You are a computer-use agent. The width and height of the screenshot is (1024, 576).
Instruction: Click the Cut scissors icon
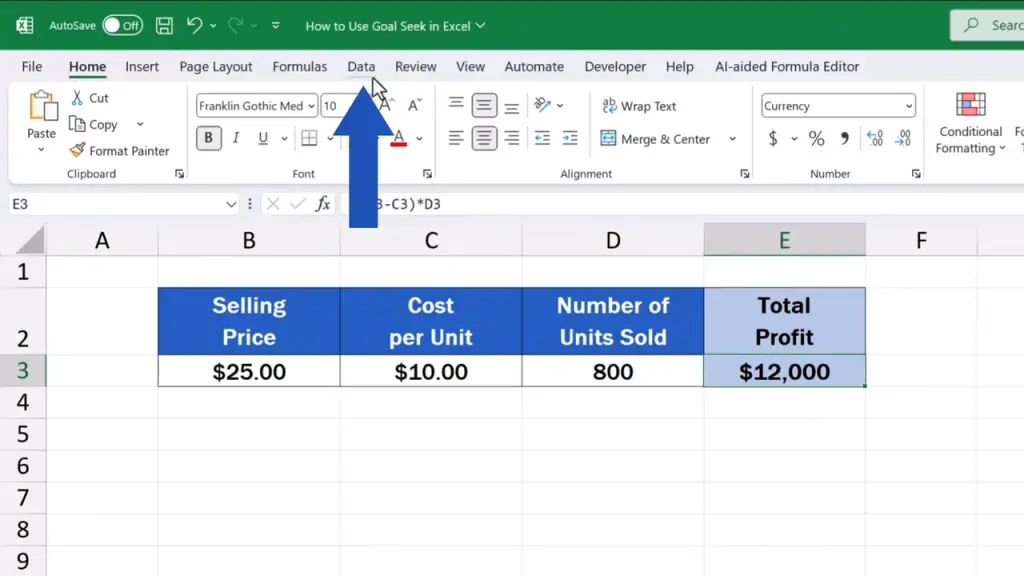click(77, 98)
